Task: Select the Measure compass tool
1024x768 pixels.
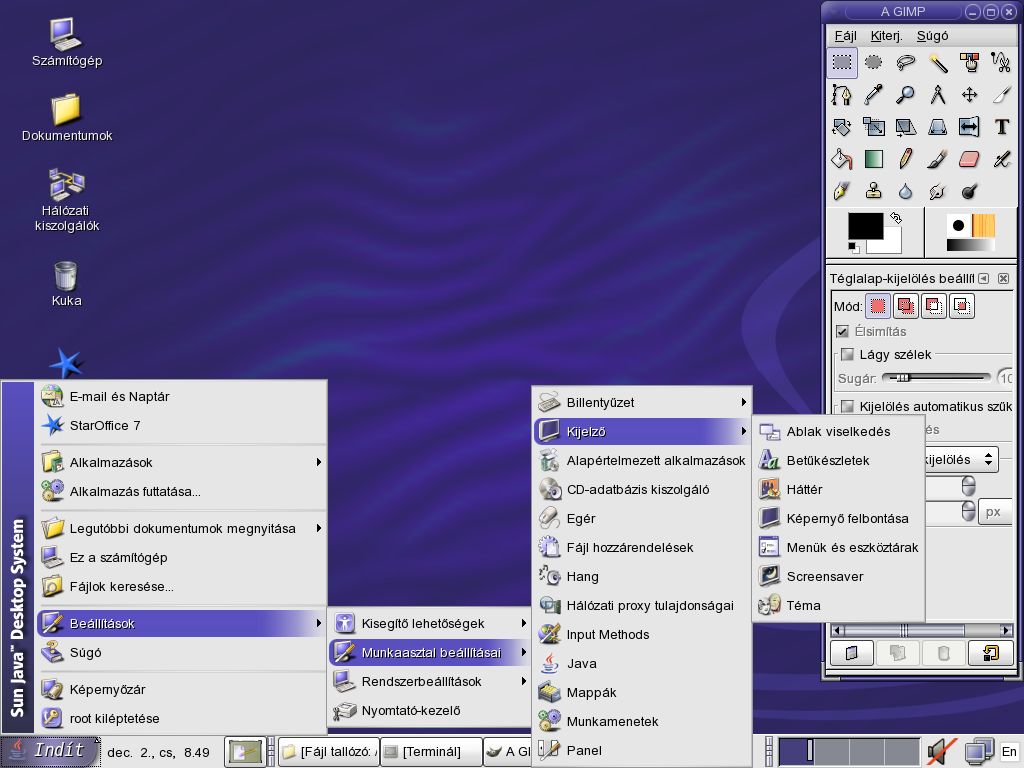Action: coord(938,95)
